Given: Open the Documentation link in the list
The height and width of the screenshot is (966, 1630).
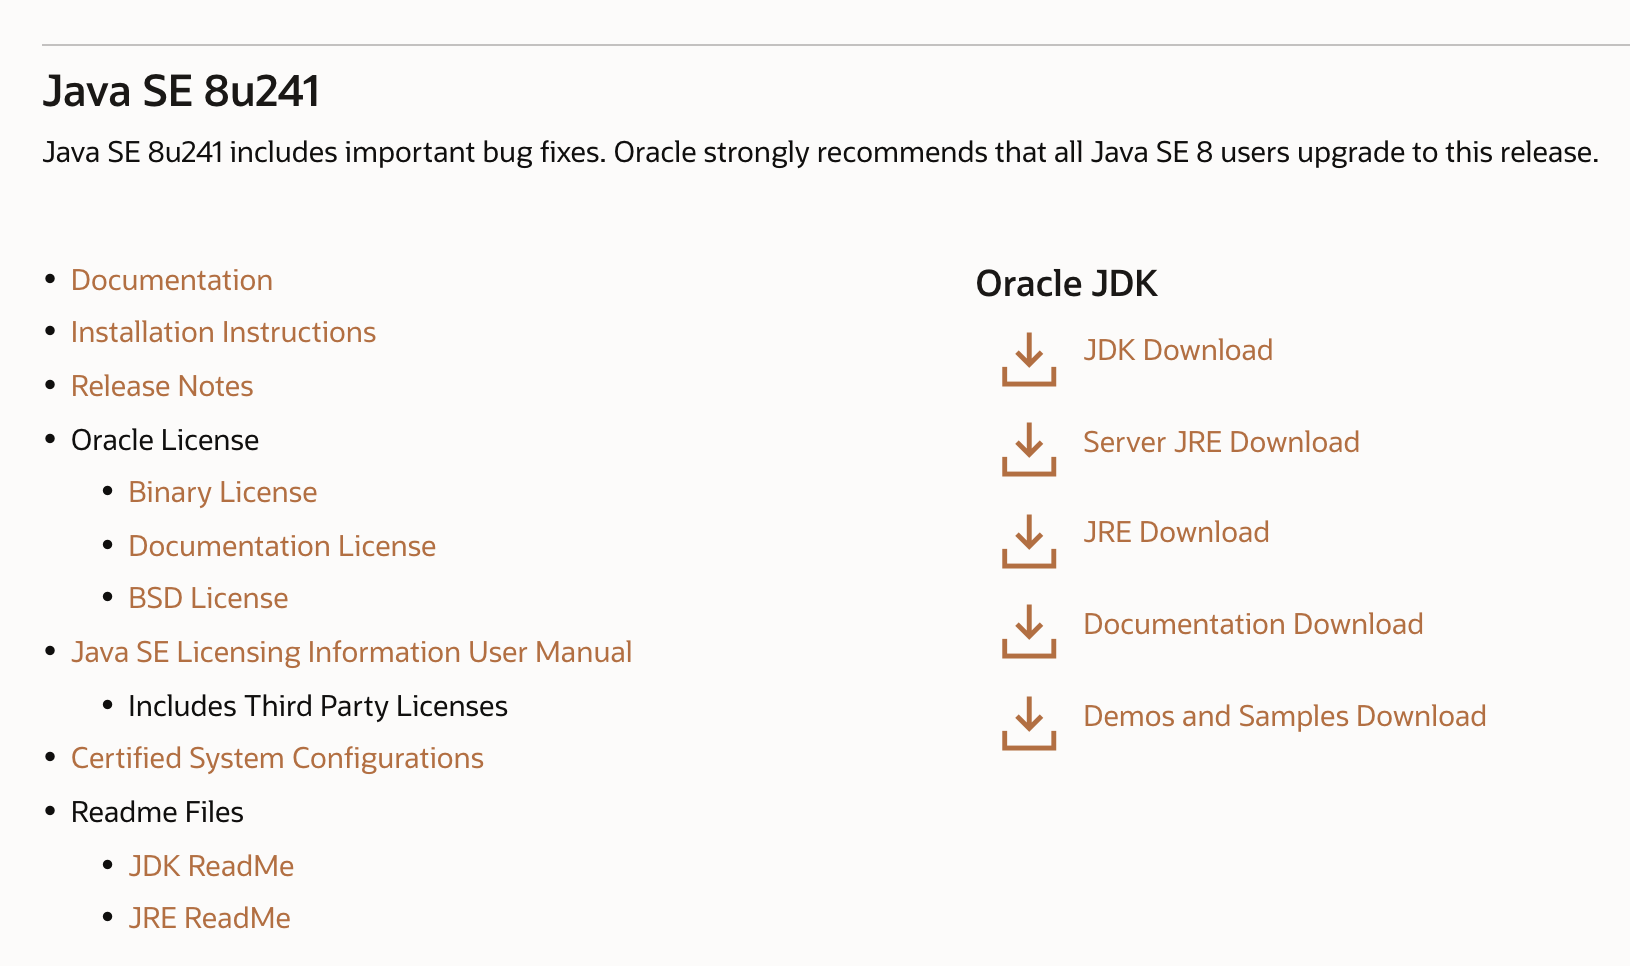Looking at the screenshot, I should coord(172,280).
